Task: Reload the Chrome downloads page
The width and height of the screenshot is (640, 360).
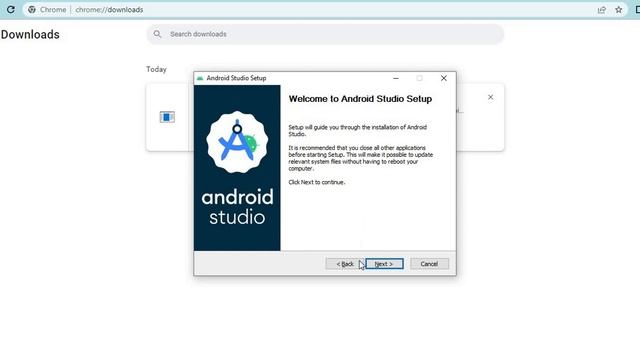Action: pos(11,9)
